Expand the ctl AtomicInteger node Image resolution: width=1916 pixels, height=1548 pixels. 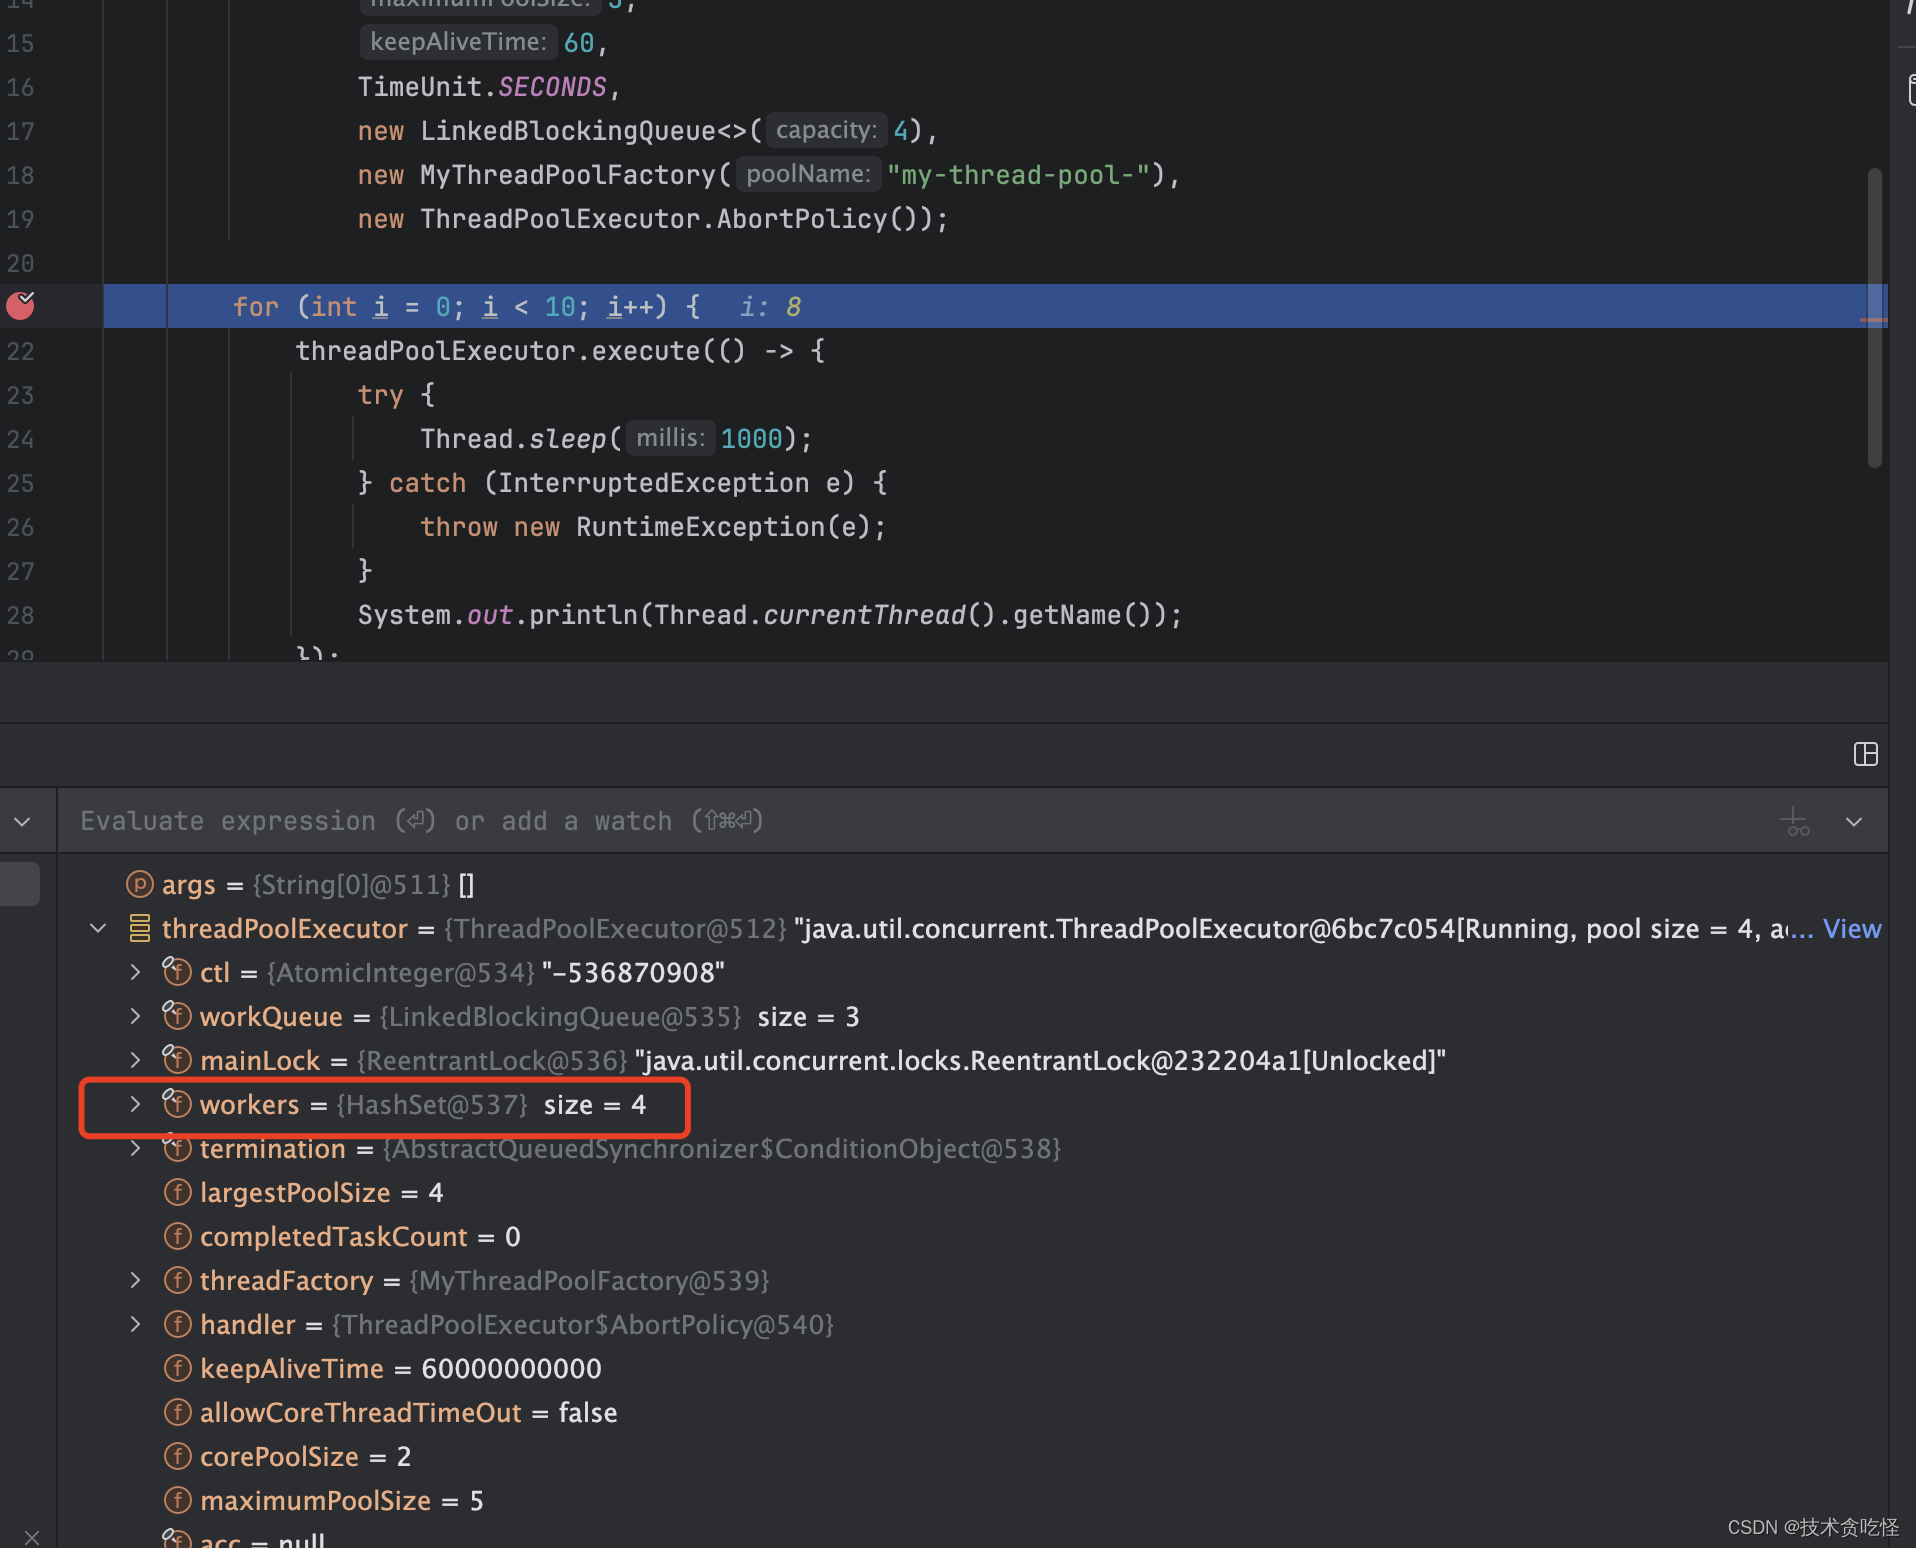pyautogui.click(x=135, y=972)
